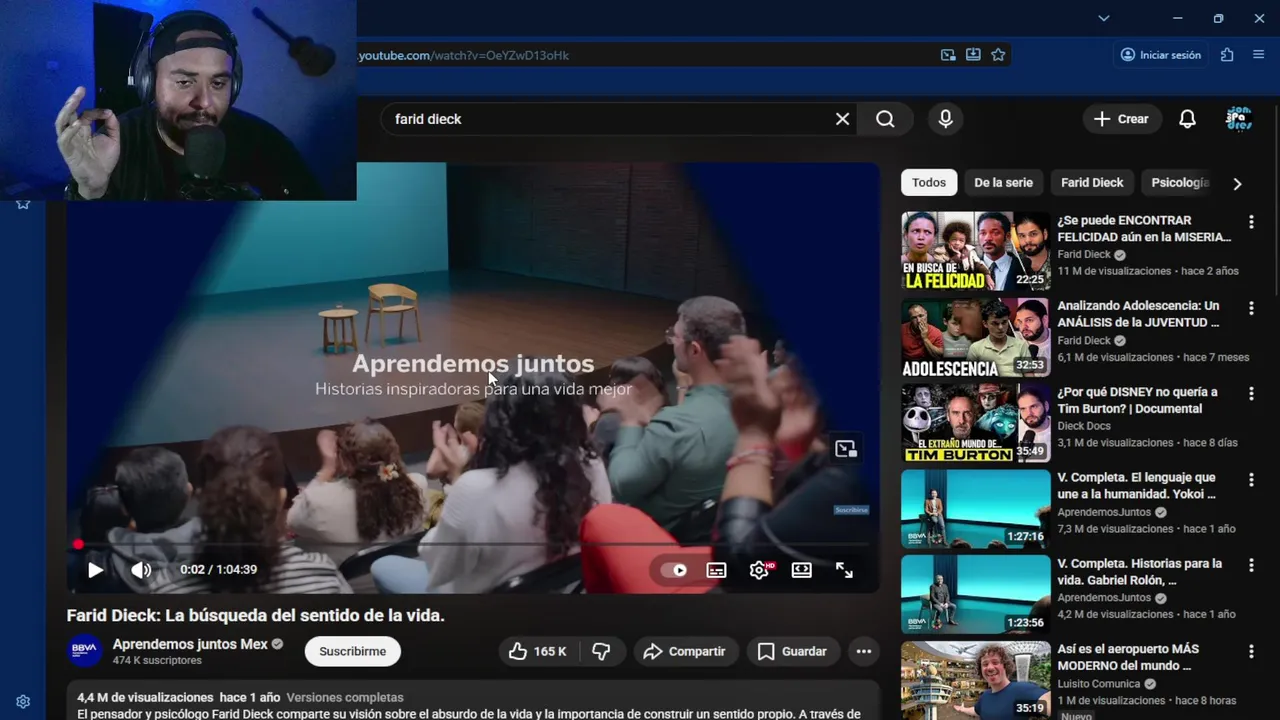Viewport: 1280px width, 720px height.
Task: Open the Crear menu
Action: click(1122, 119)
